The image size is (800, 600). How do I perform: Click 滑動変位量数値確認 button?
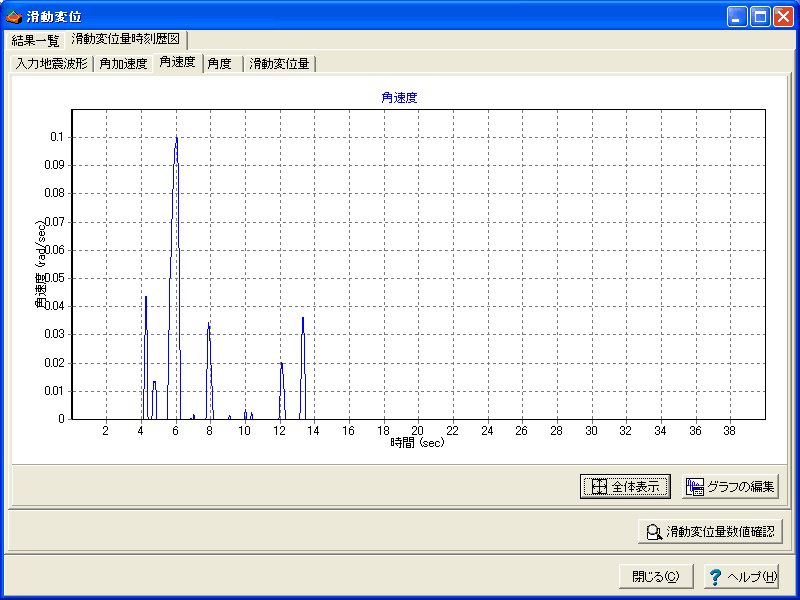click(710, 532)
